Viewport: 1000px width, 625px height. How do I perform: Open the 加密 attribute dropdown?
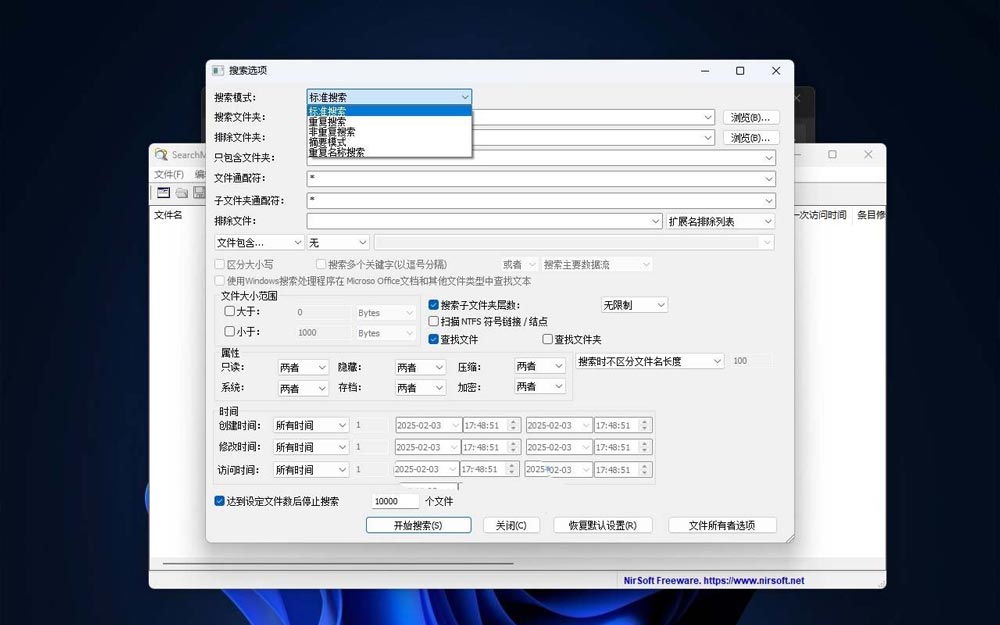click(x=540, y=386)
